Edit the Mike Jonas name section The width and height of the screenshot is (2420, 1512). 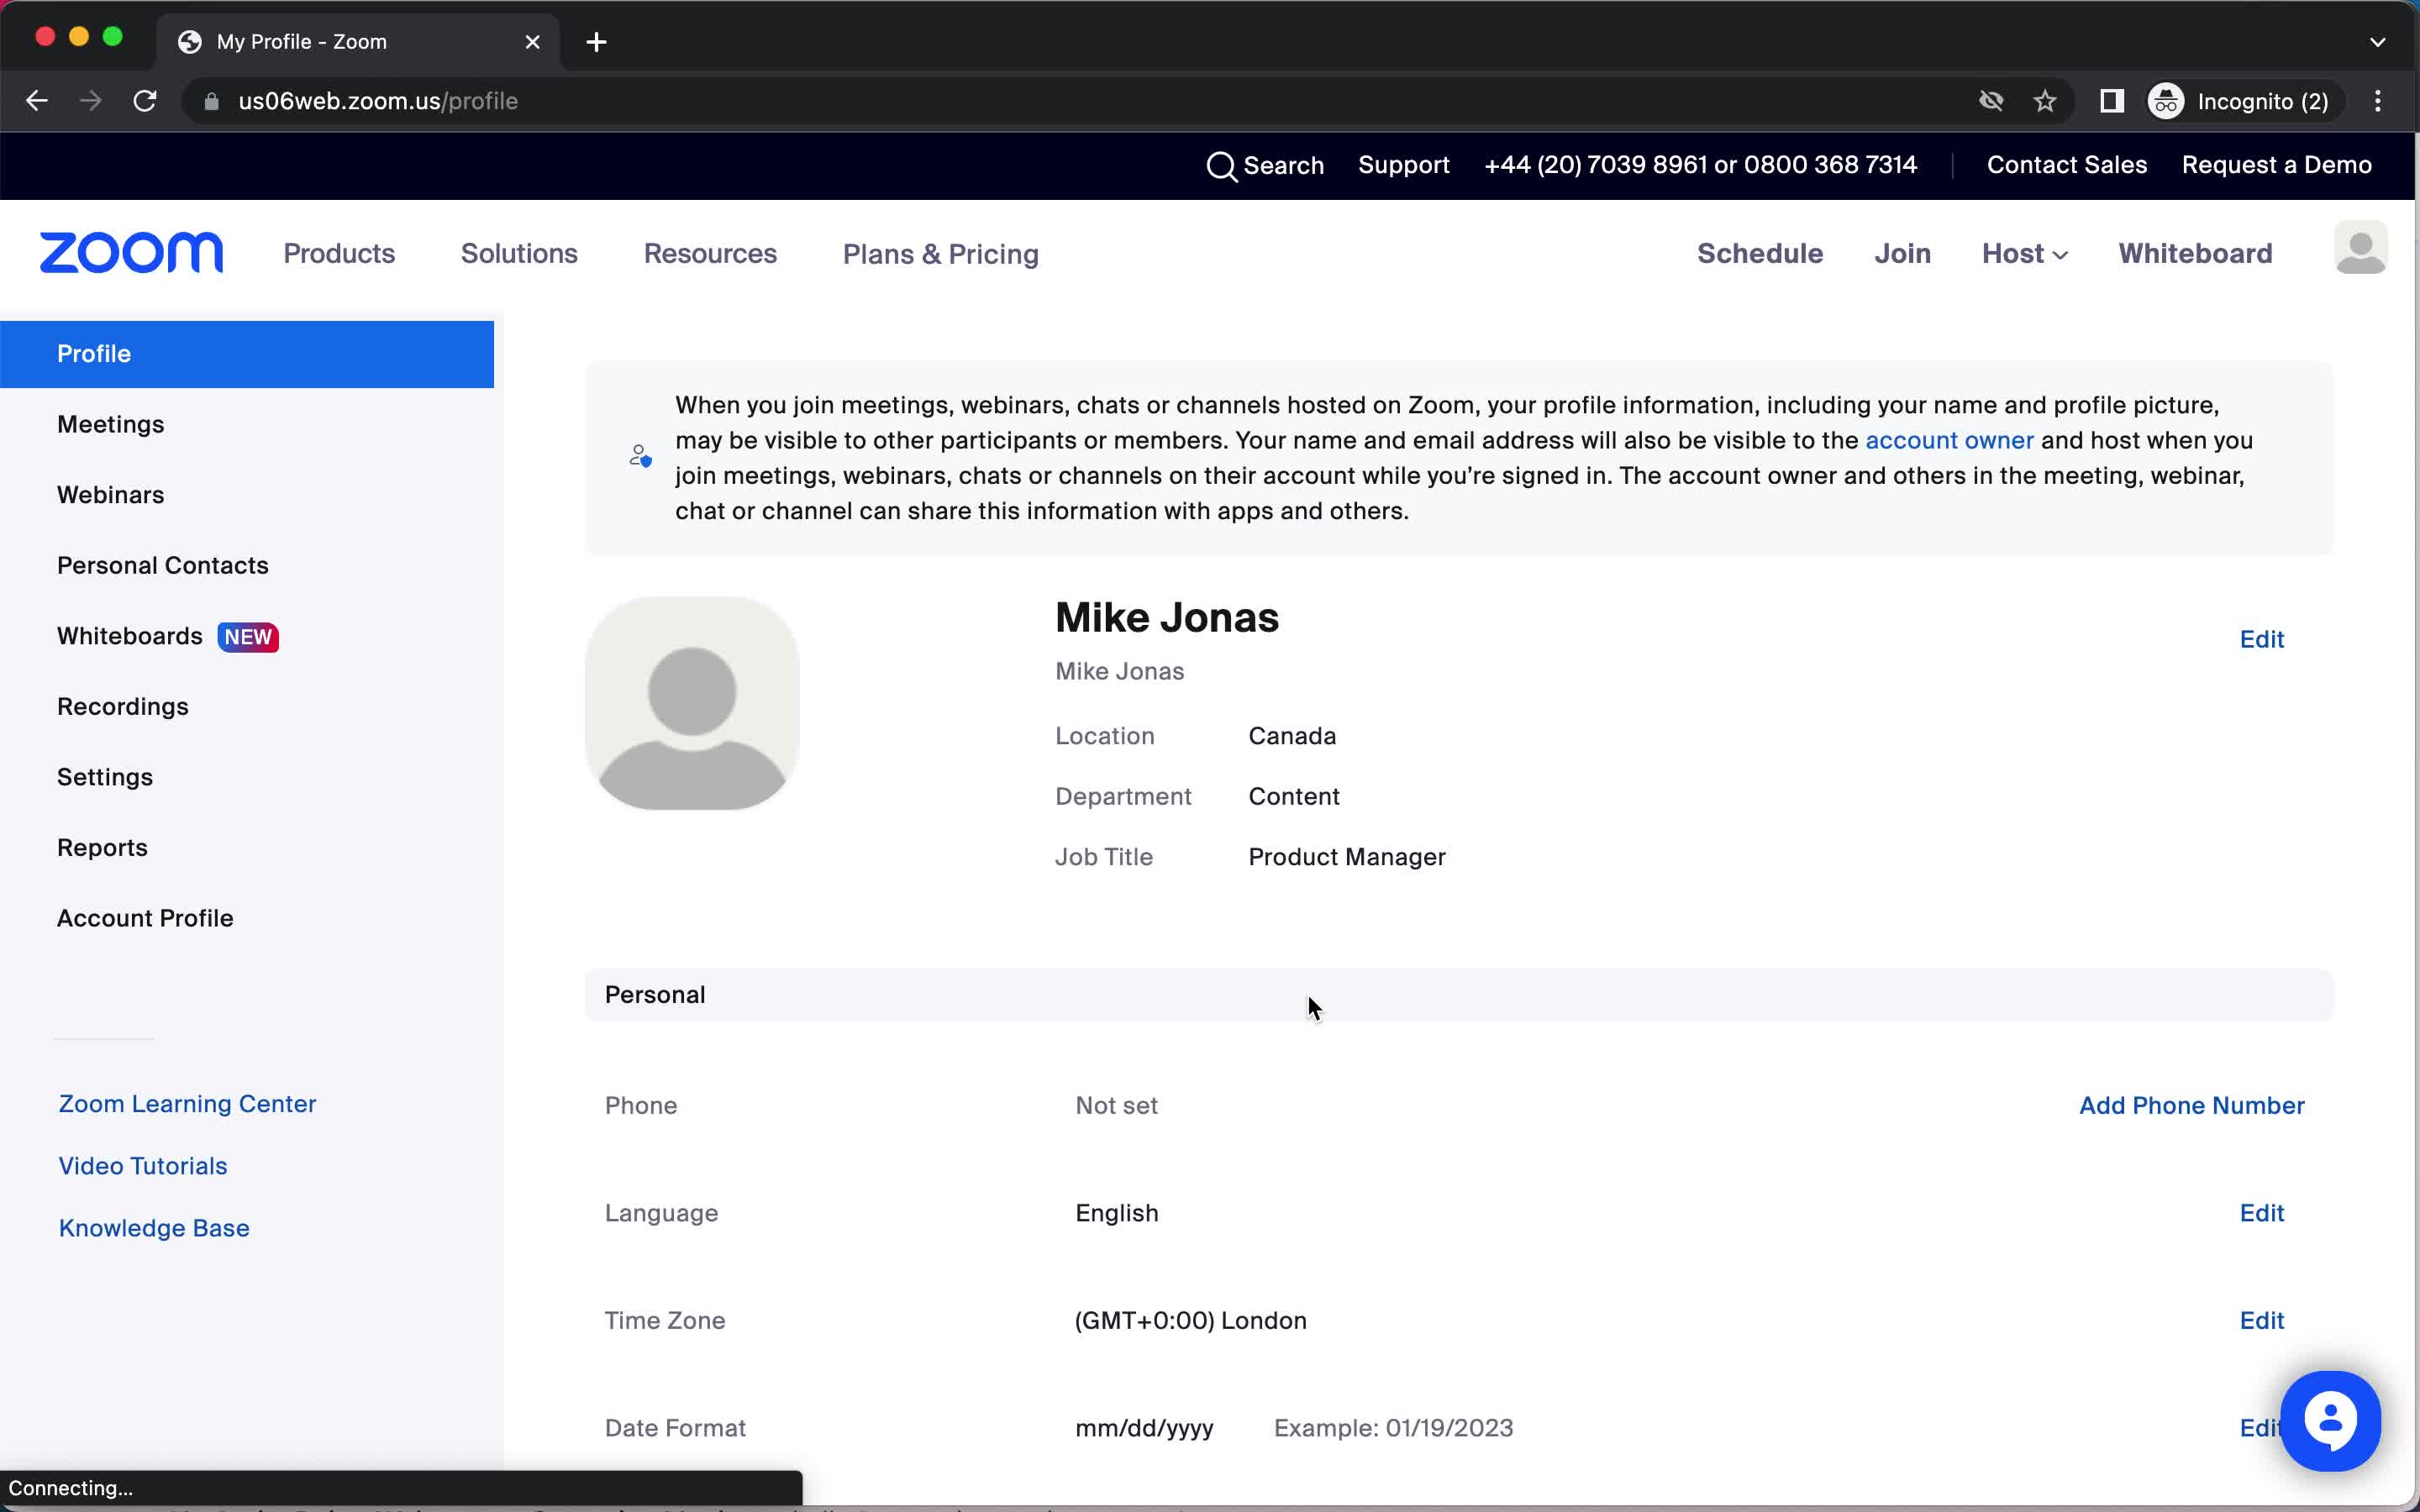click(x=2262, y=640)
